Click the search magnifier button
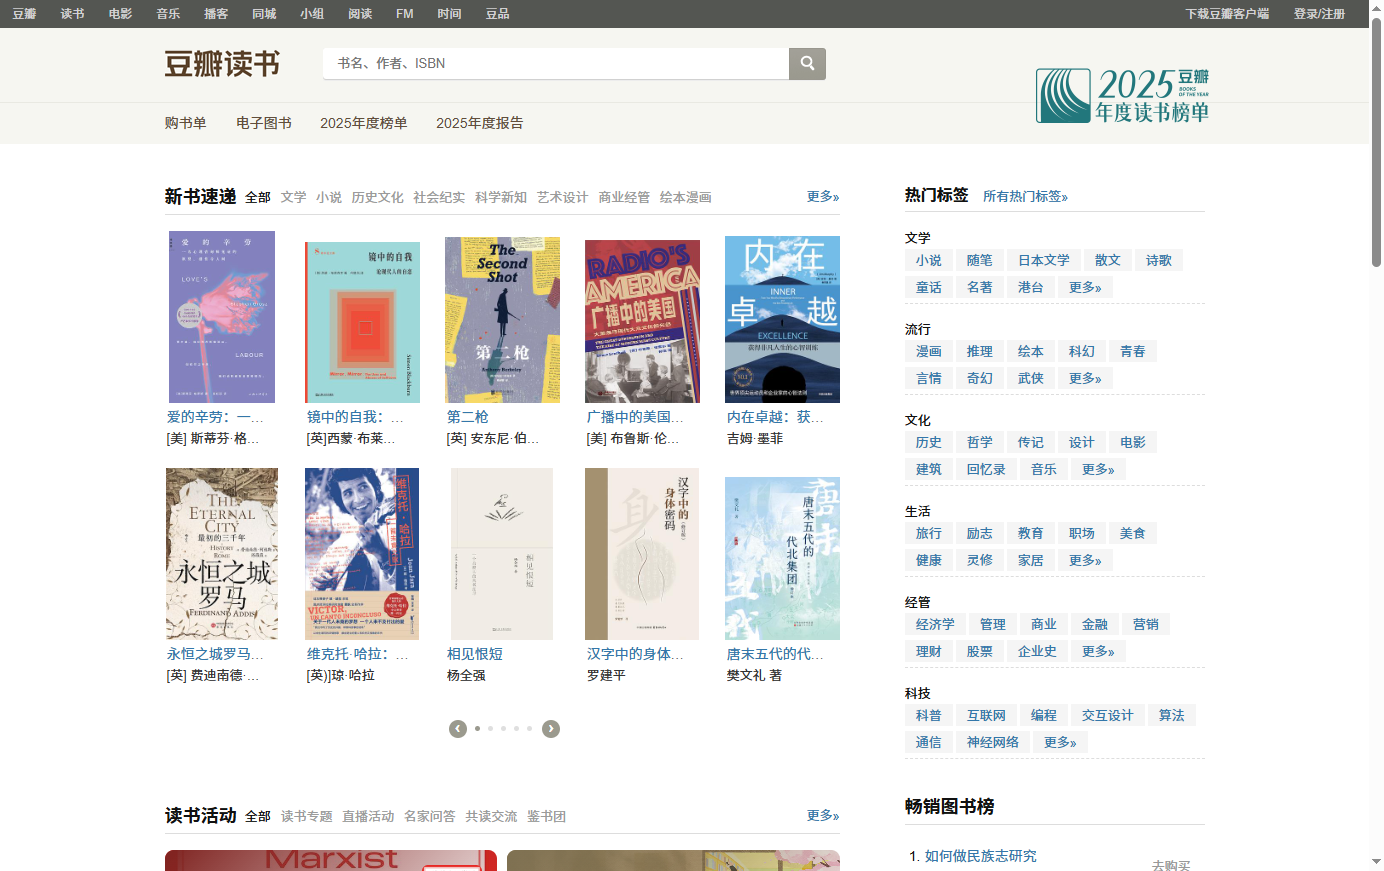The width and height of the screenshot is (1384, 871). click(807, 63)
